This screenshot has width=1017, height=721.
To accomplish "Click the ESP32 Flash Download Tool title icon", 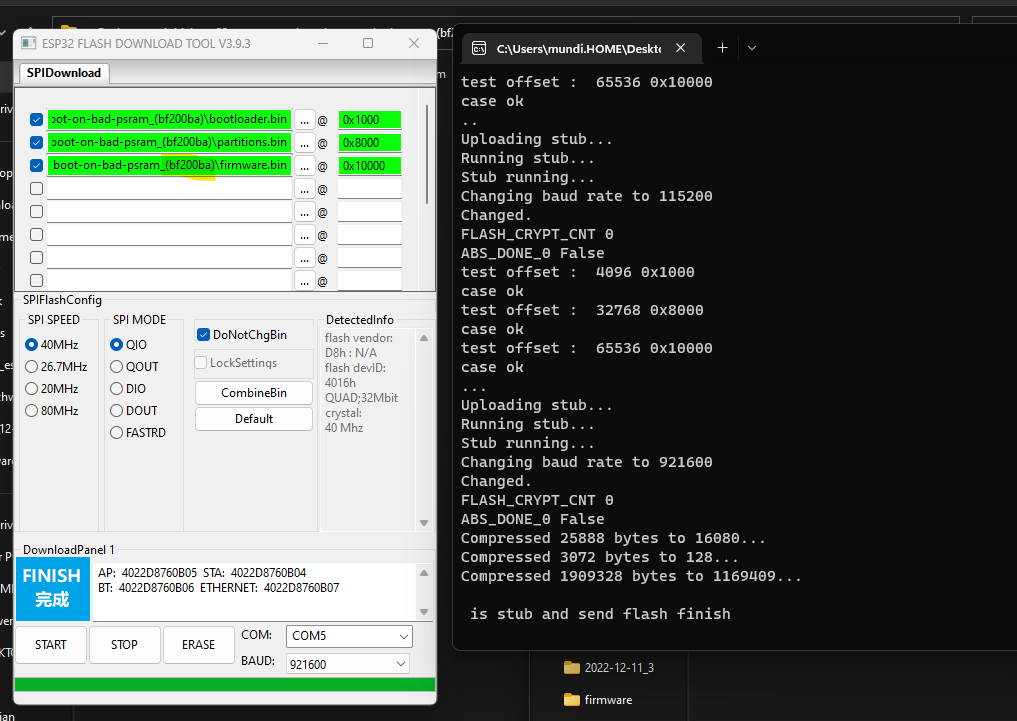I will tap(29, 43).
